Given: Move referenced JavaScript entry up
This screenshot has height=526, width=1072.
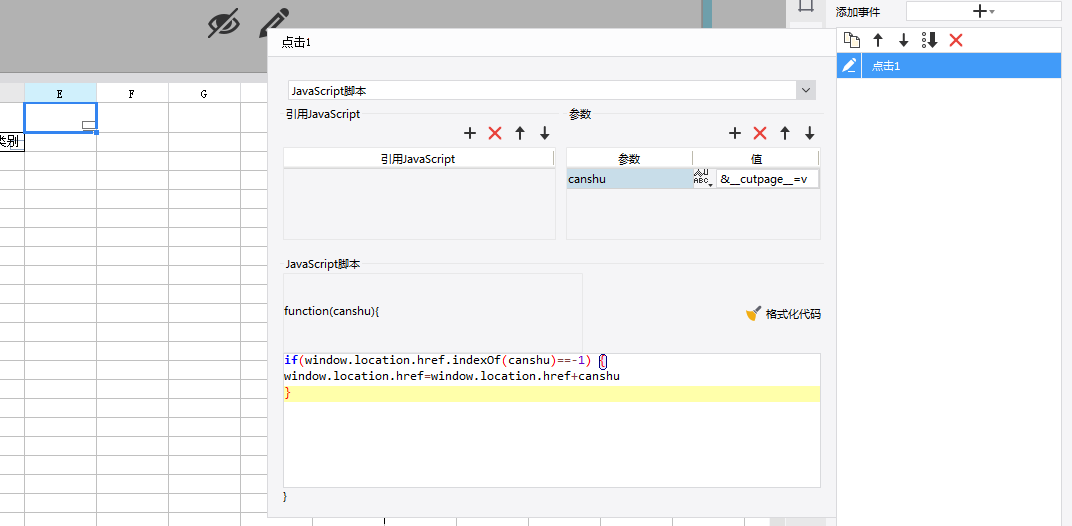Looking at the screenshot, I should click(x=520, y=133).
